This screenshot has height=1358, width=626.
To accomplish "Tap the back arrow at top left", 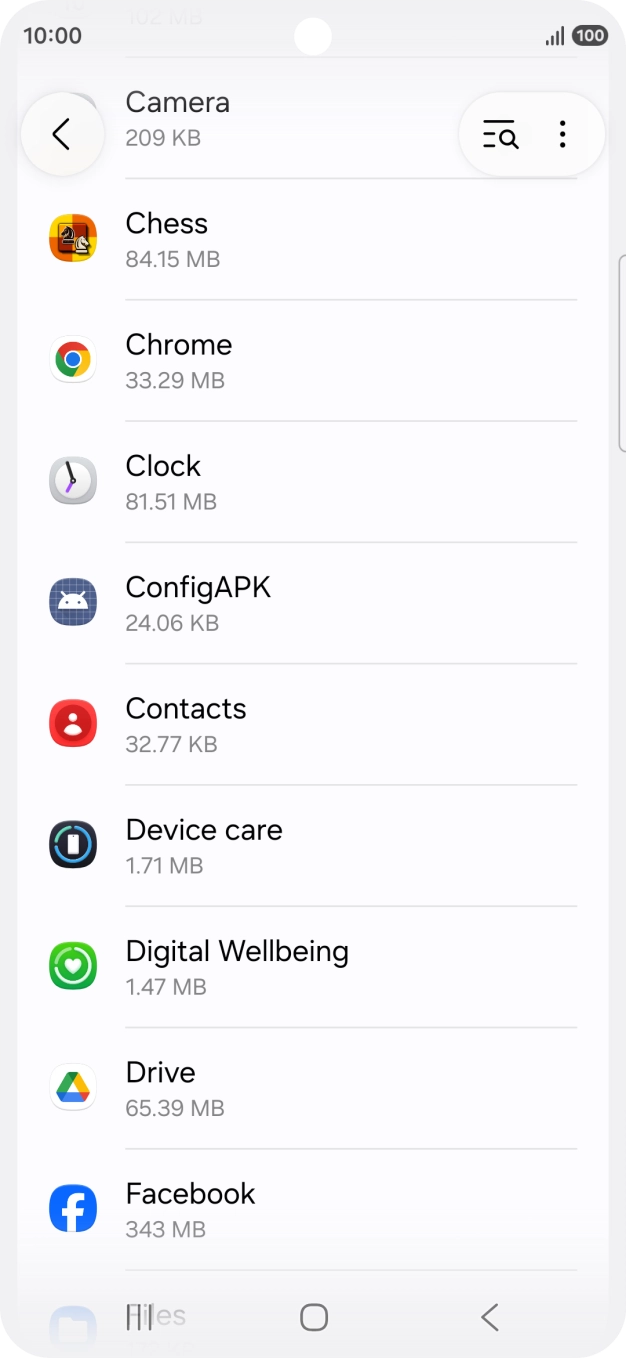I will click(x=62, y=133).
